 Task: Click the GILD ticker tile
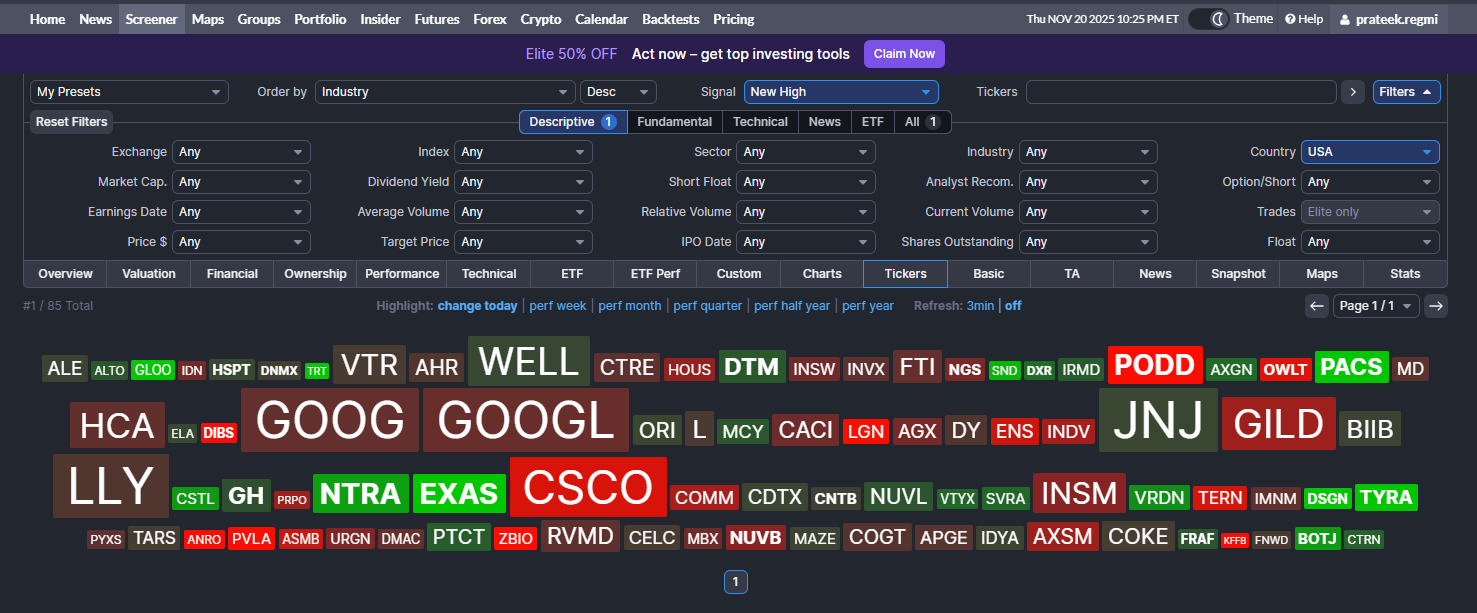point(1279,424)
